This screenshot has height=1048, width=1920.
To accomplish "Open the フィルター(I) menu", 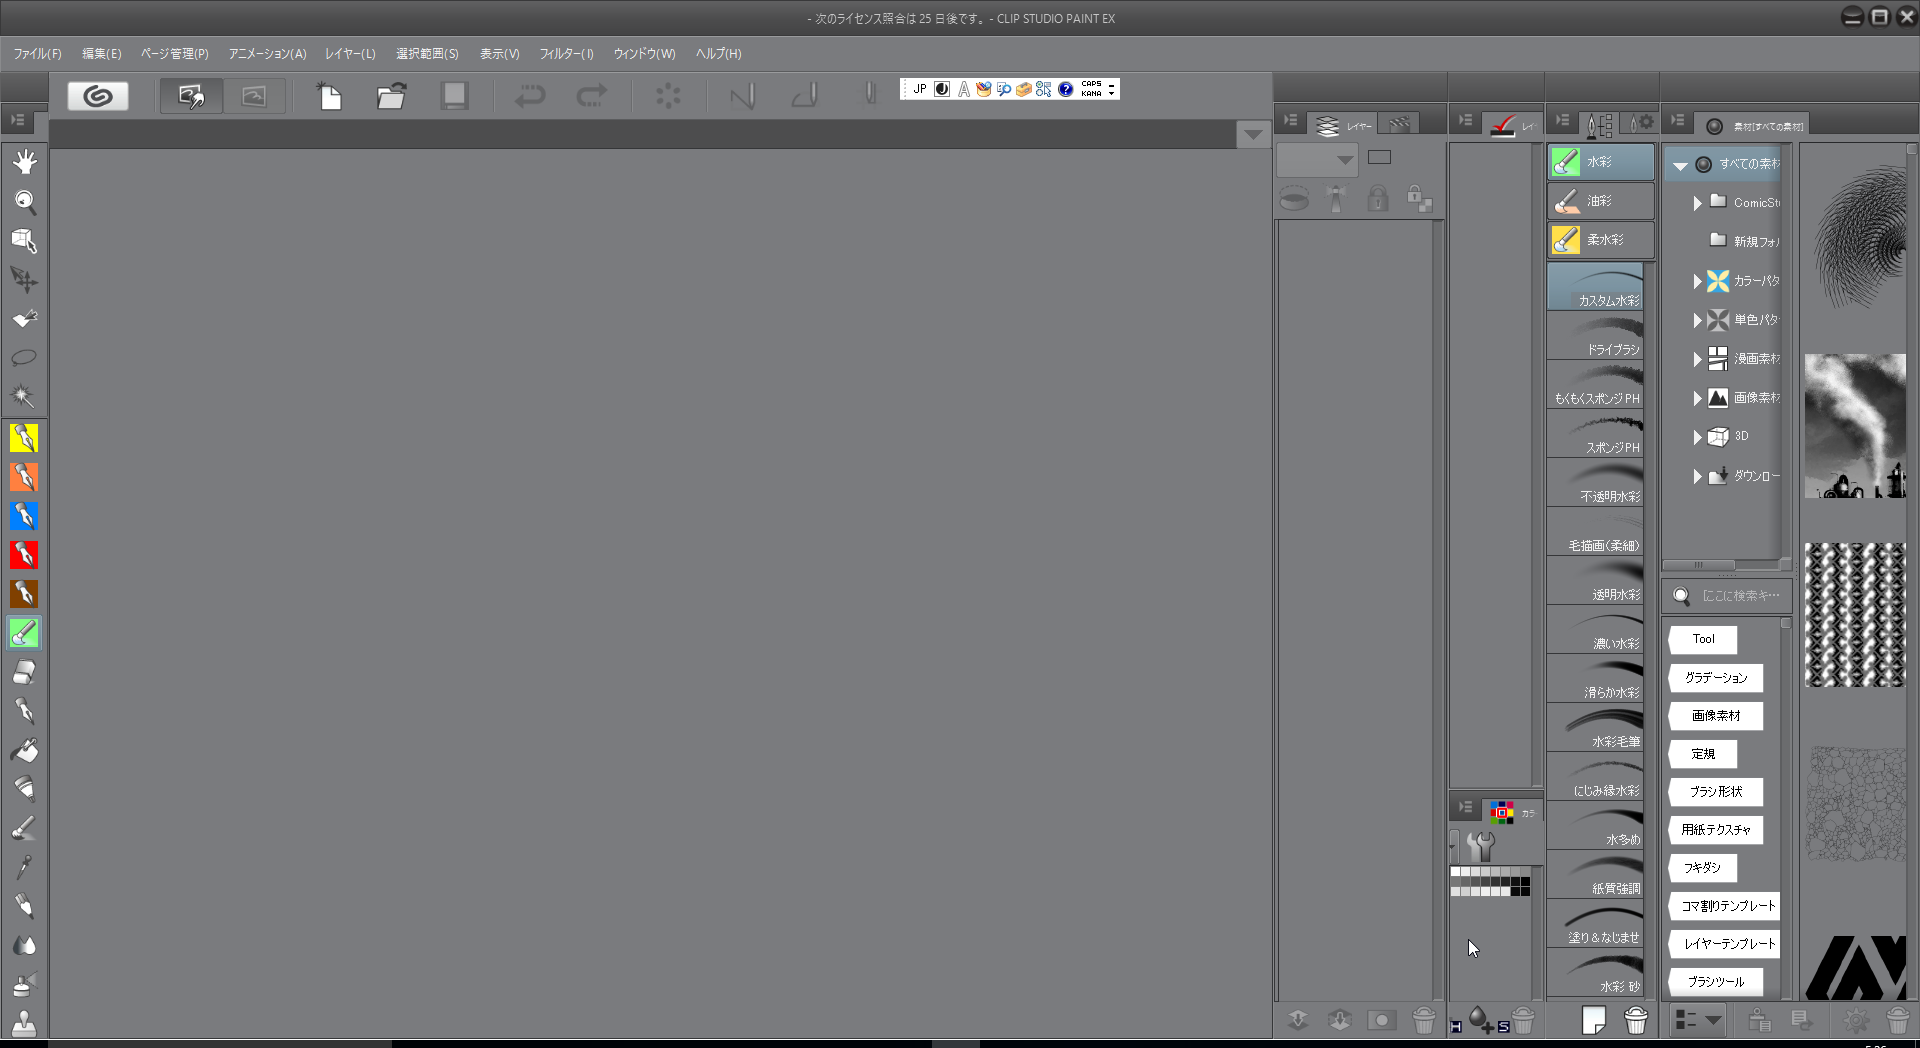I will click(566, 54).
